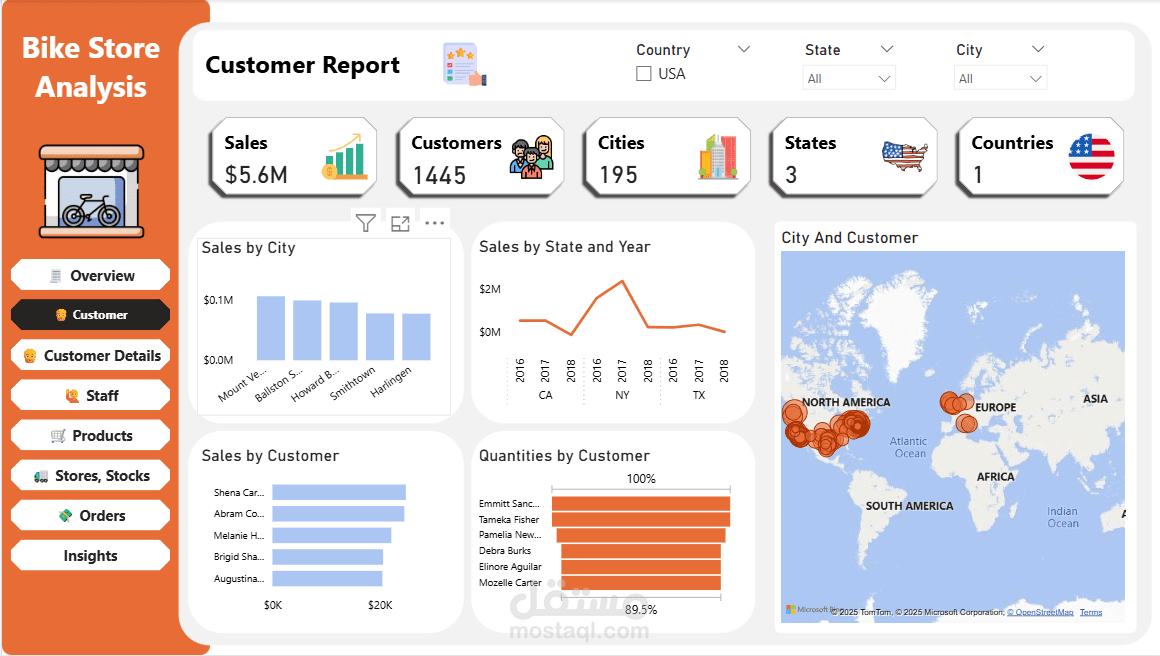Expand the State All dropdown
The width and height of the screenshot is (1160, 656).
(849, 78)
